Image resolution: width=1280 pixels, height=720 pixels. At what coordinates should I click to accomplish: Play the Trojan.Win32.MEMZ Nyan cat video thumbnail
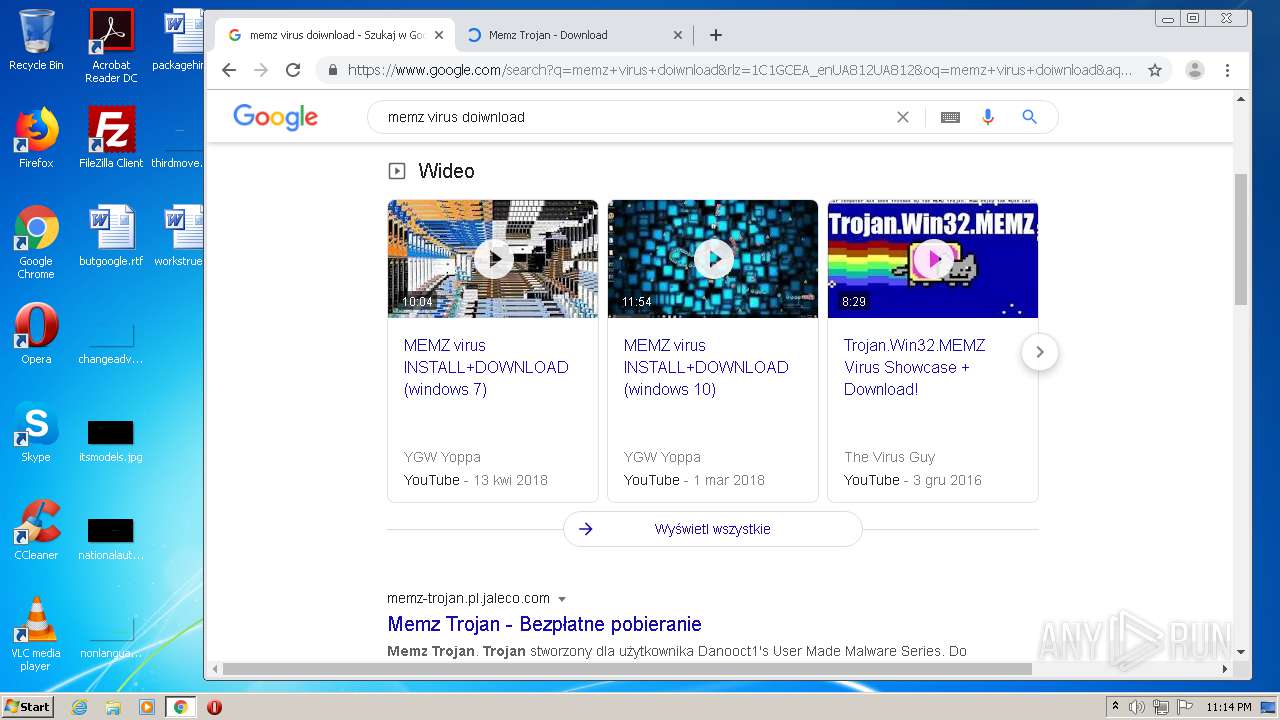[x=933, y=259]
